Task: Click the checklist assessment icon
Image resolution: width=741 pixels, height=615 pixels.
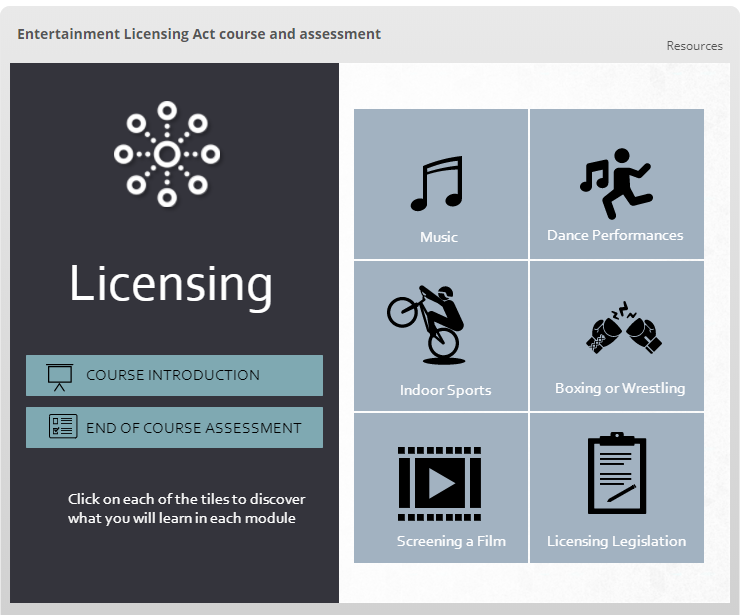Action: [63, 426]
